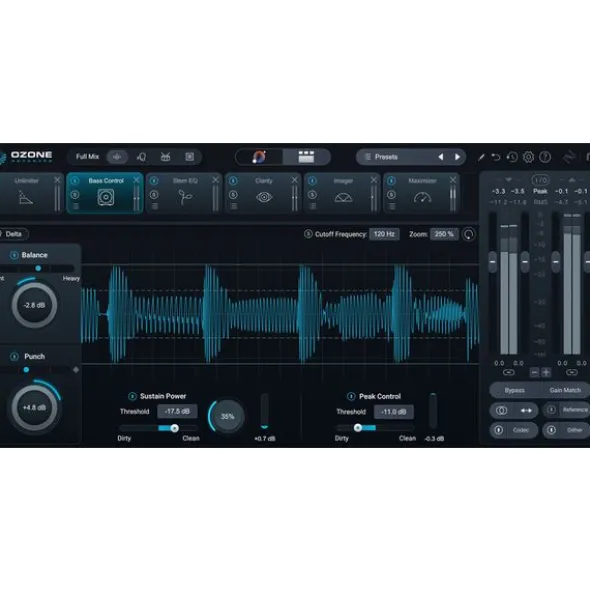Open the help question mark
590x591 pixels.
click(x=545, y=157)
